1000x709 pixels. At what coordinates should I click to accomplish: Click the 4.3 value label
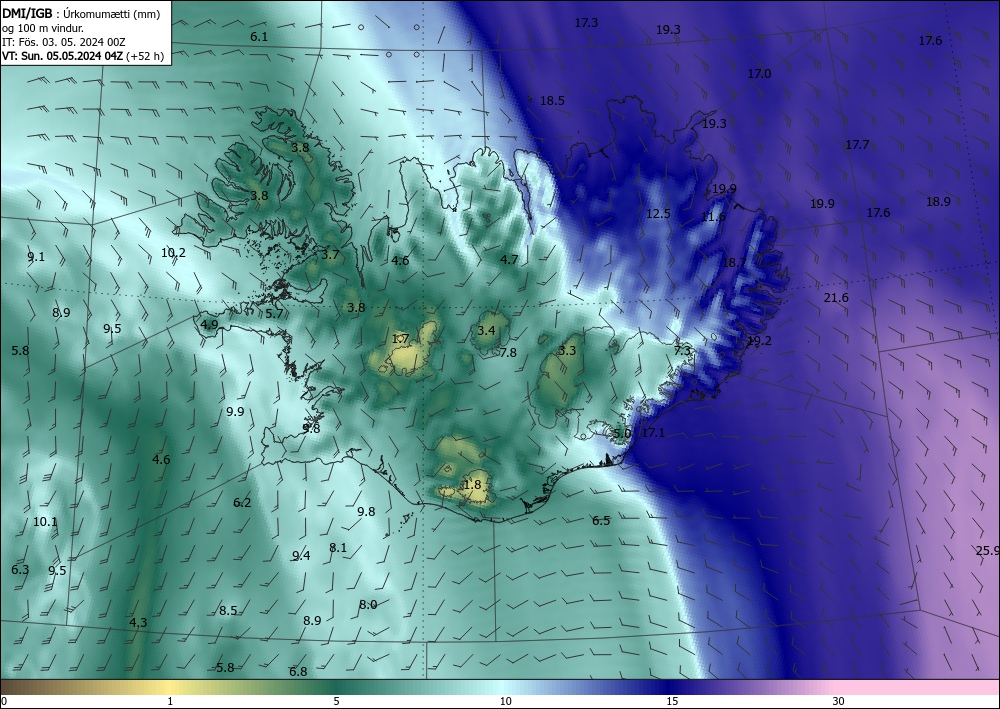pos(138,623)
